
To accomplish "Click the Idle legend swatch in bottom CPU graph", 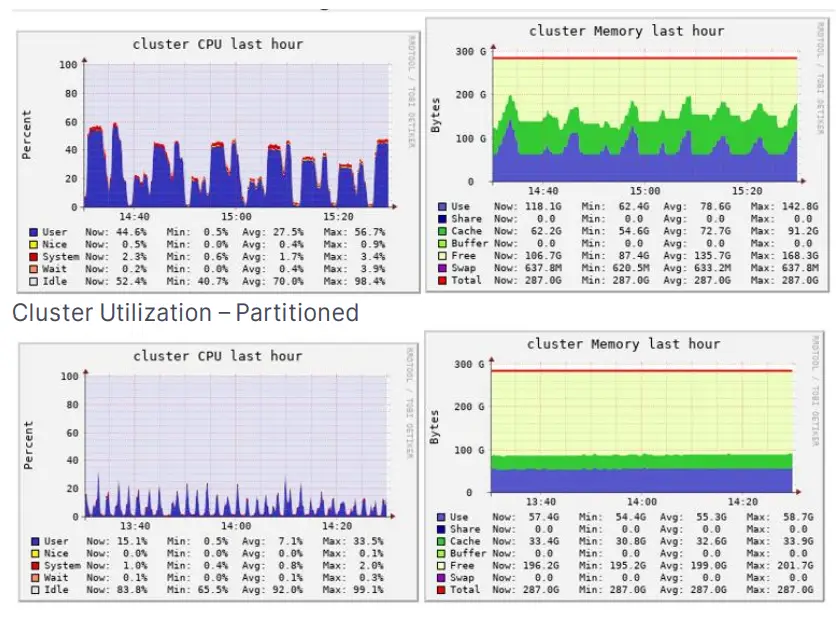I will click(34, 589).
